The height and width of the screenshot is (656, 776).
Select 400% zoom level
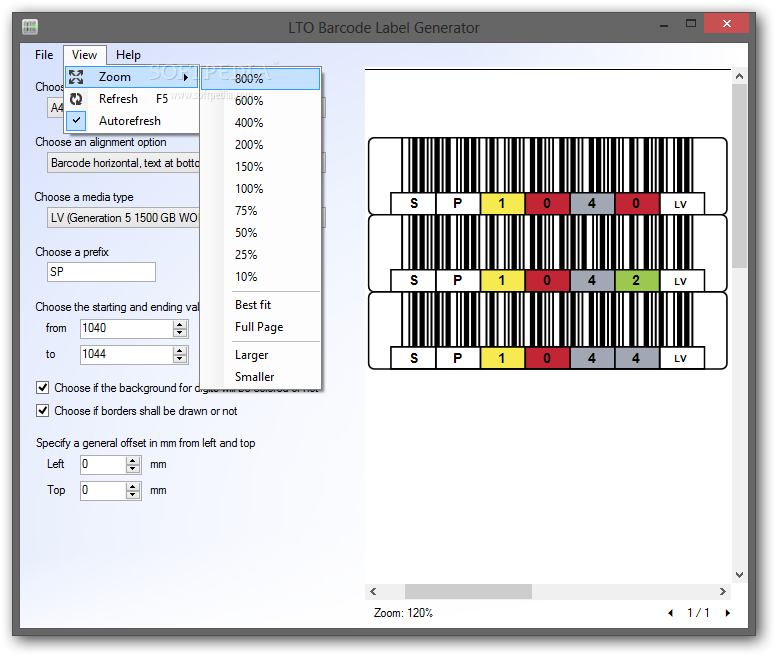pyautogui.click(x=260, y=123)
